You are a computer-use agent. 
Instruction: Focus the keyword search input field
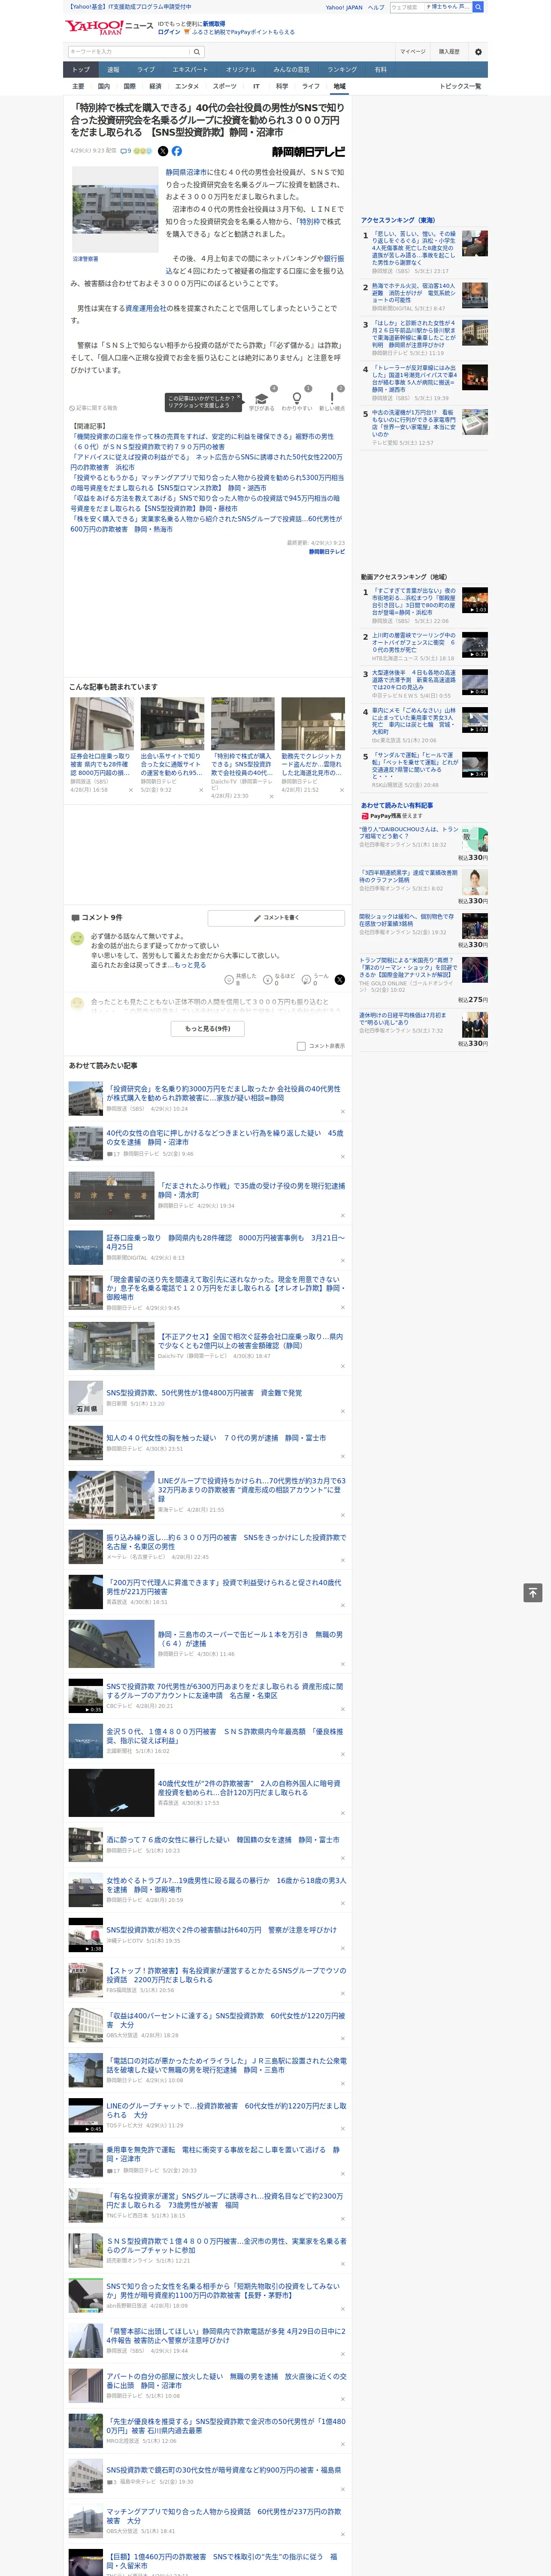click(129, 51)
